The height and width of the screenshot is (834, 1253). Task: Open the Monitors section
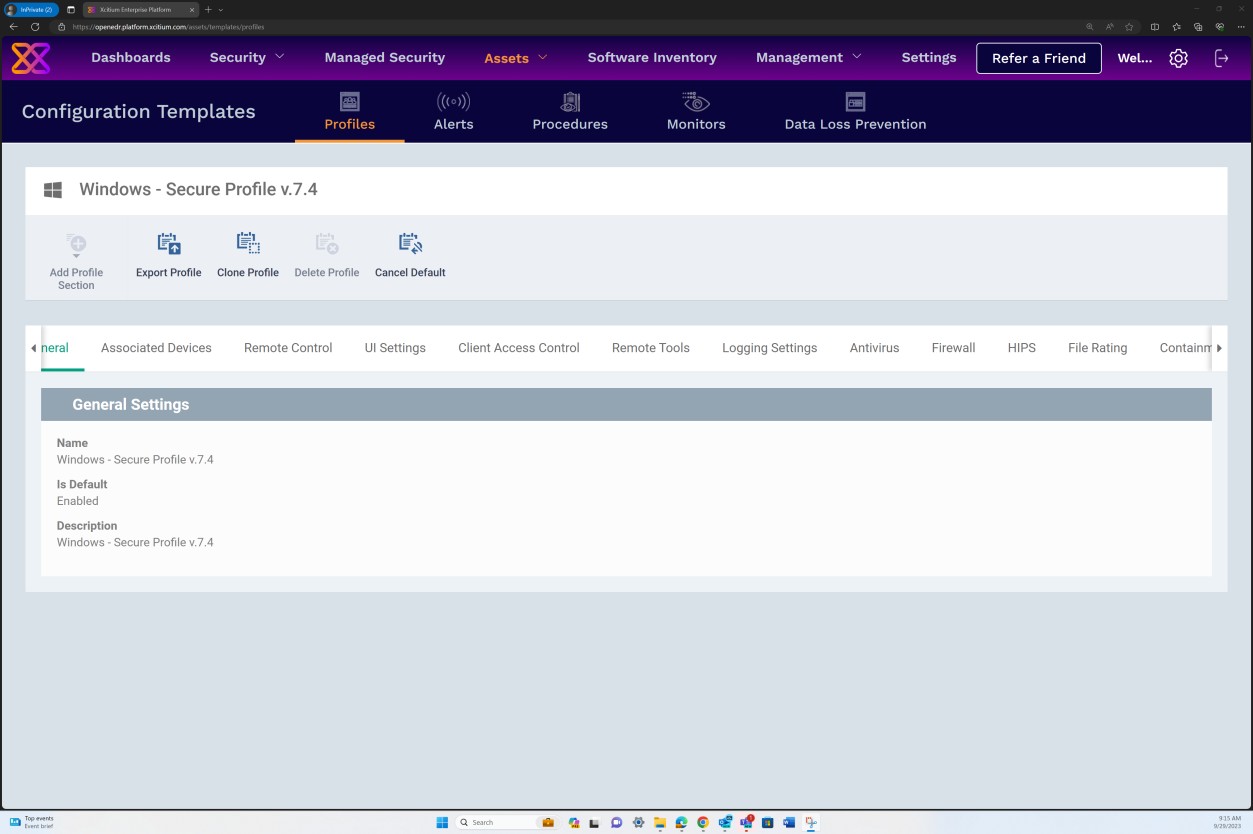point(695,110)
